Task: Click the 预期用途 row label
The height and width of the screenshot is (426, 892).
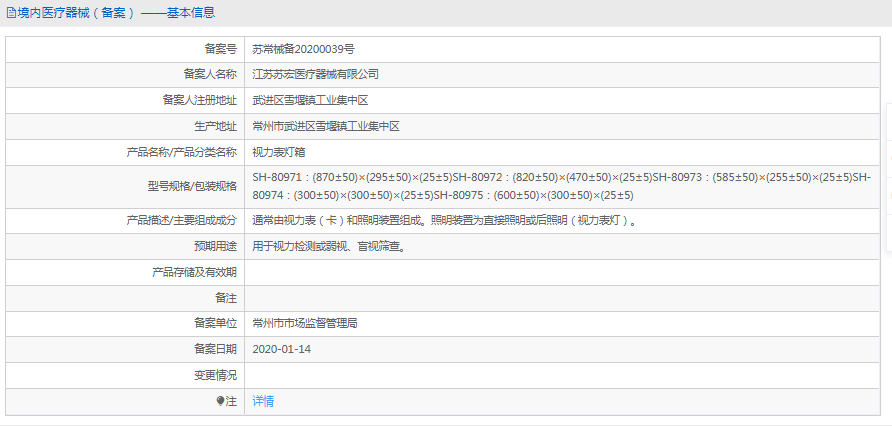Action: point(215,247)
